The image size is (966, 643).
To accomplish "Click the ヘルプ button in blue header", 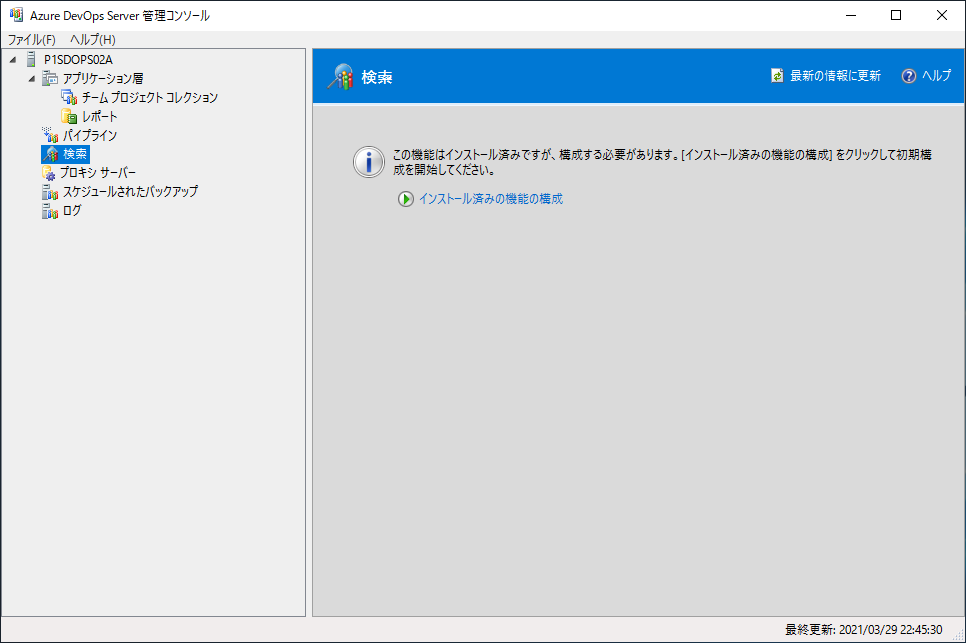I will point(927,76).
